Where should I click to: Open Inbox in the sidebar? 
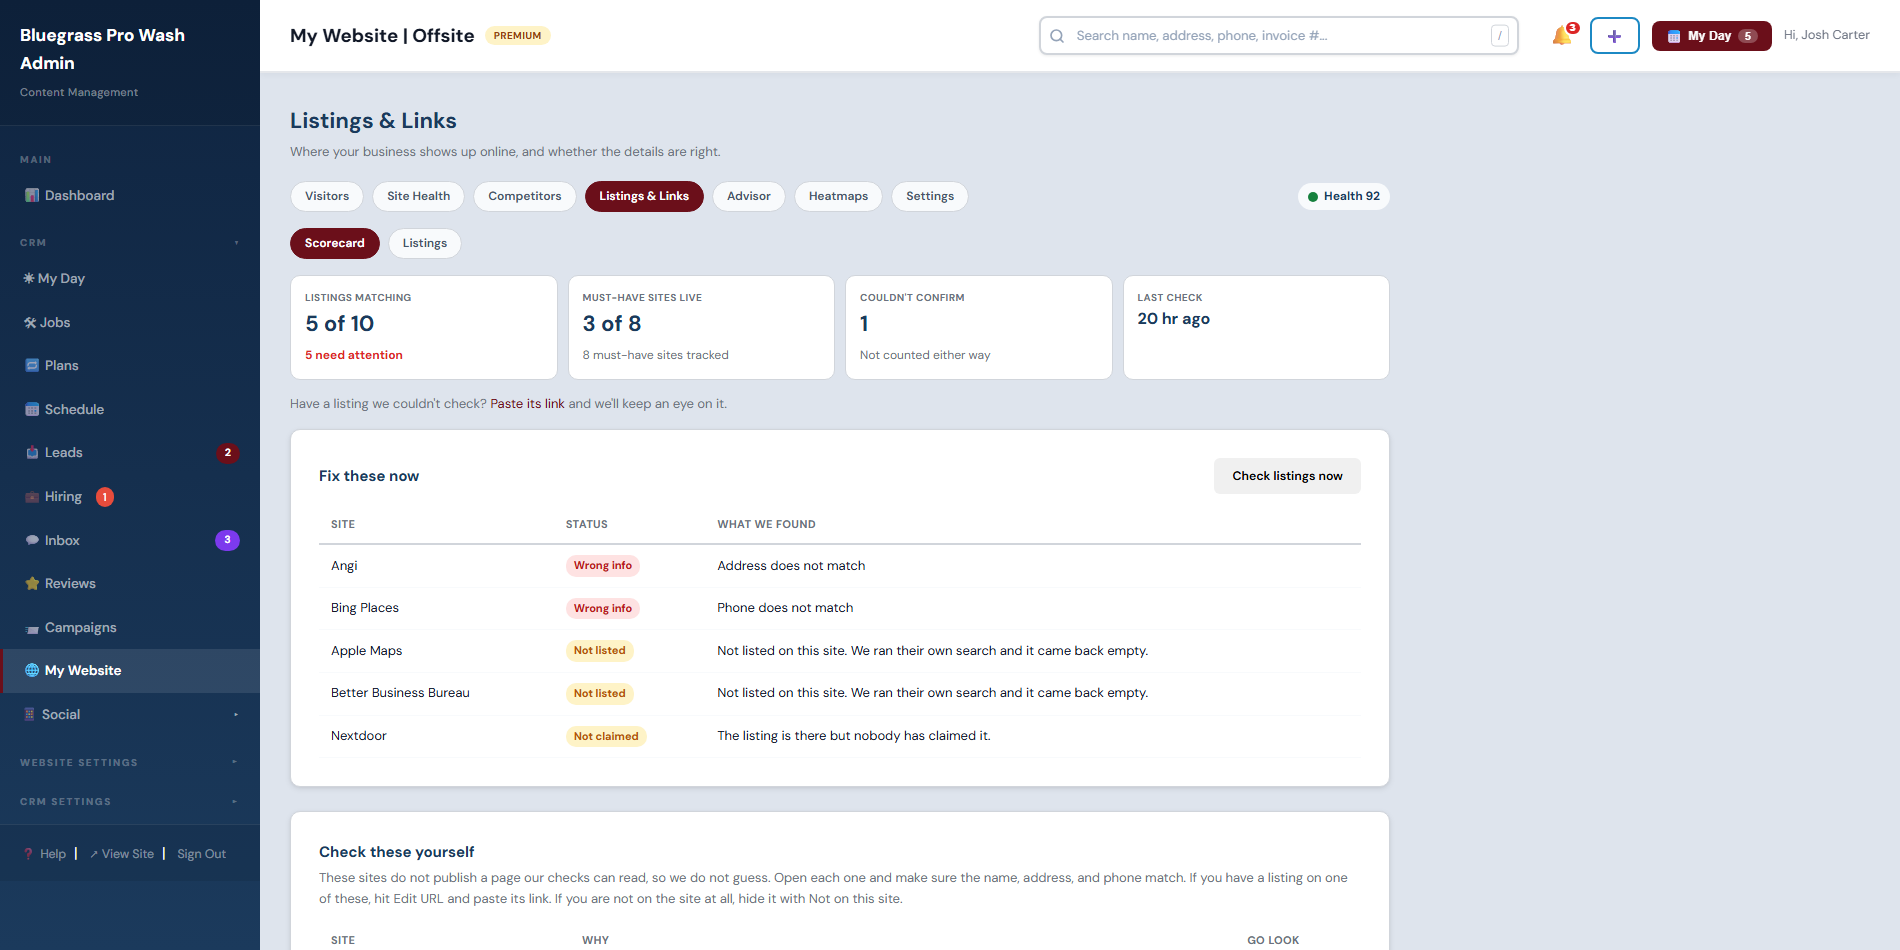pyautogui.click(x=130, y=540)
